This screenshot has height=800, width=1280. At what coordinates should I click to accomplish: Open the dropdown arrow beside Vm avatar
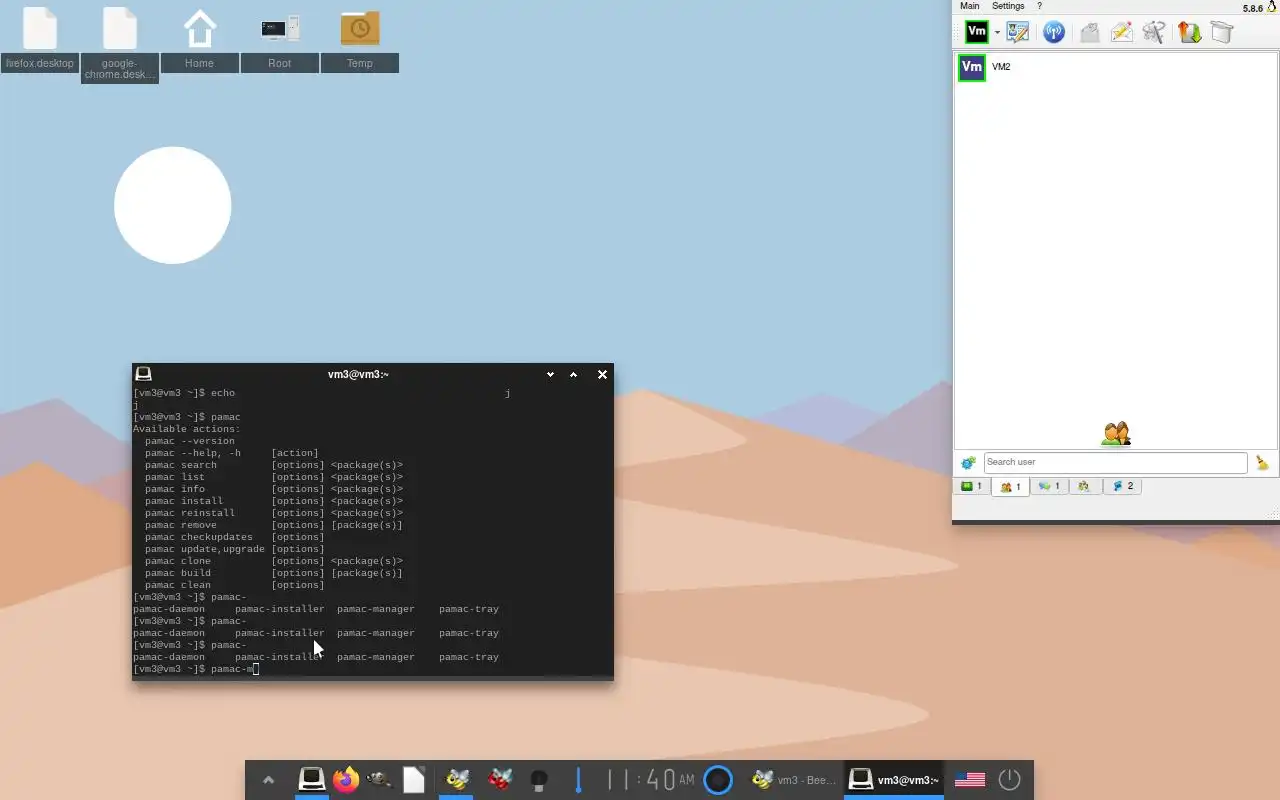pyautogui.click(x=997, y=33)
